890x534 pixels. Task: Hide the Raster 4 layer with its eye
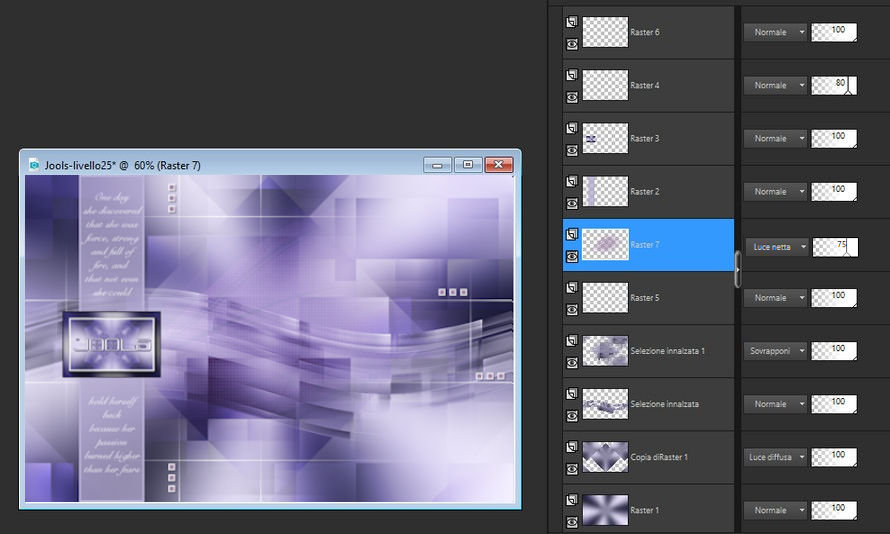point(572,97)
